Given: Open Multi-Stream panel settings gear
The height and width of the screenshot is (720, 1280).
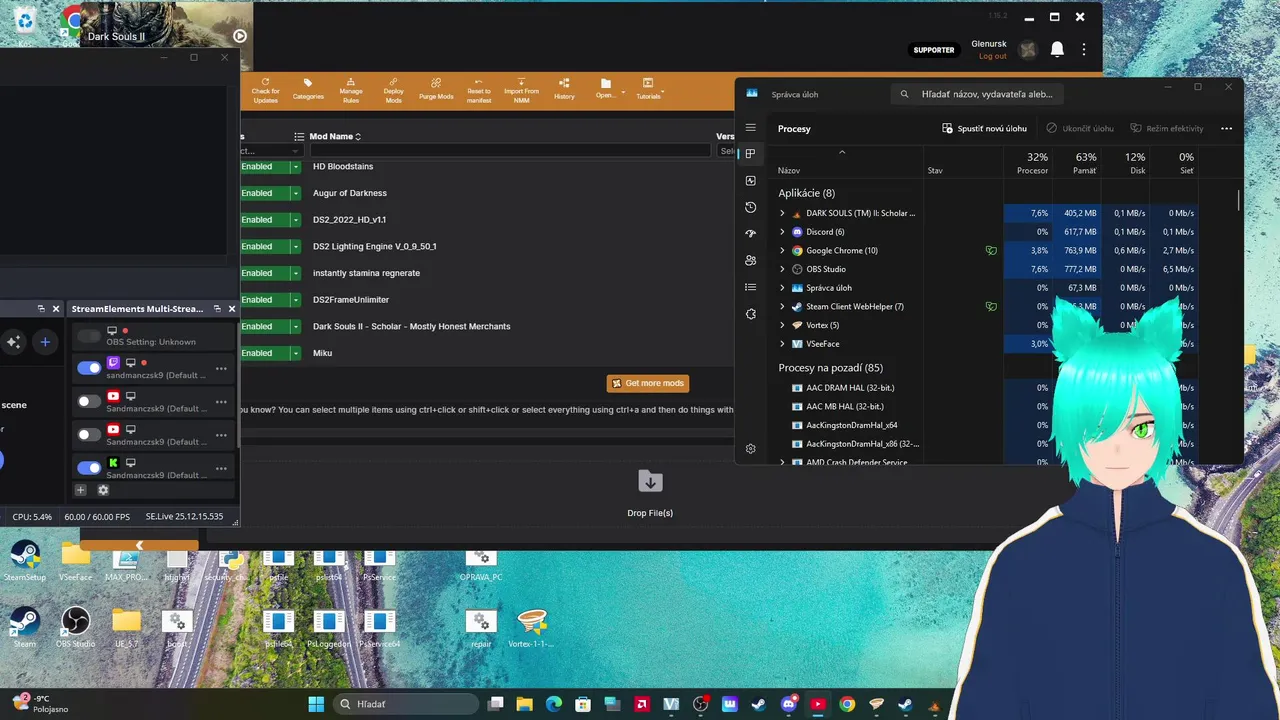Looking at the screenshot, I should pyautogui.click(x=103, y=490).
